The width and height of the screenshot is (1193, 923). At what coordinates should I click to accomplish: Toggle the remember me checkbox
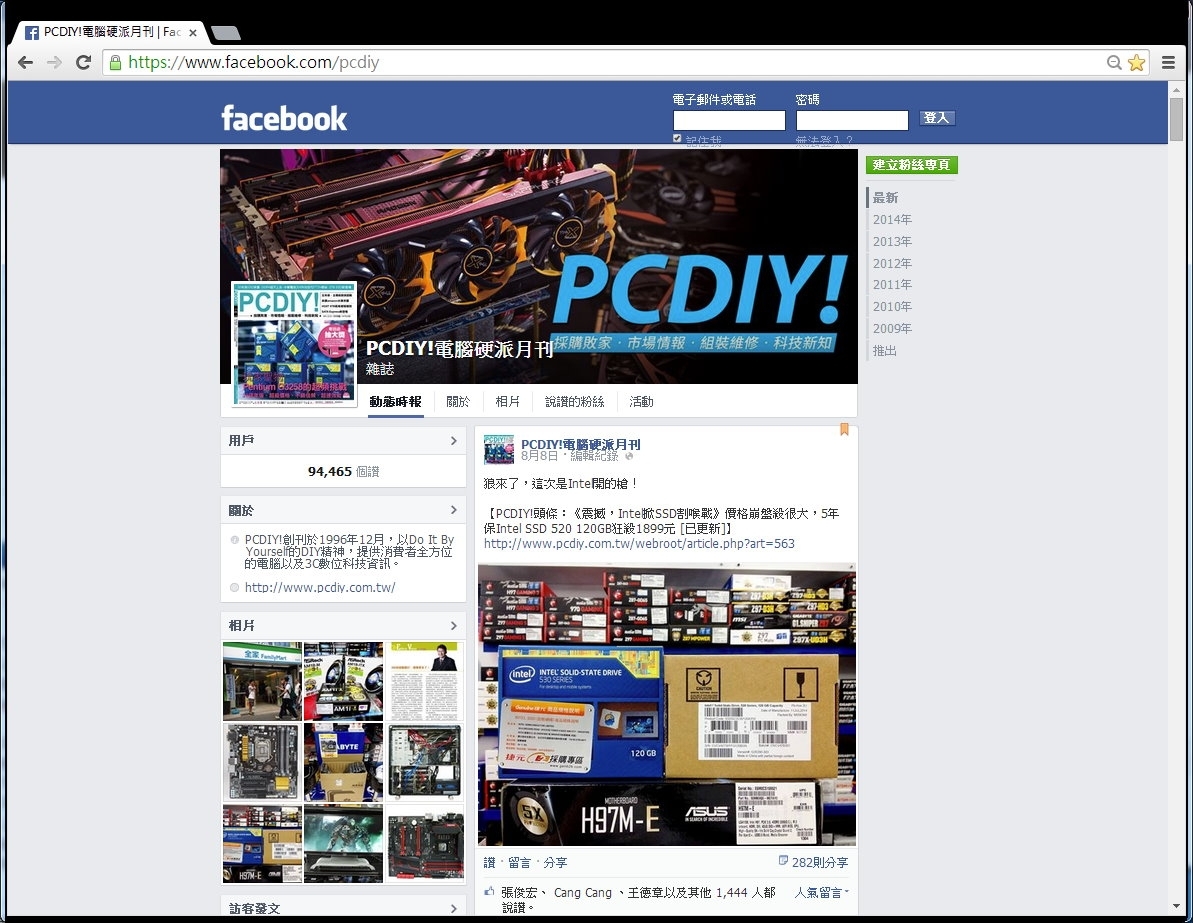tap(677, 138)
